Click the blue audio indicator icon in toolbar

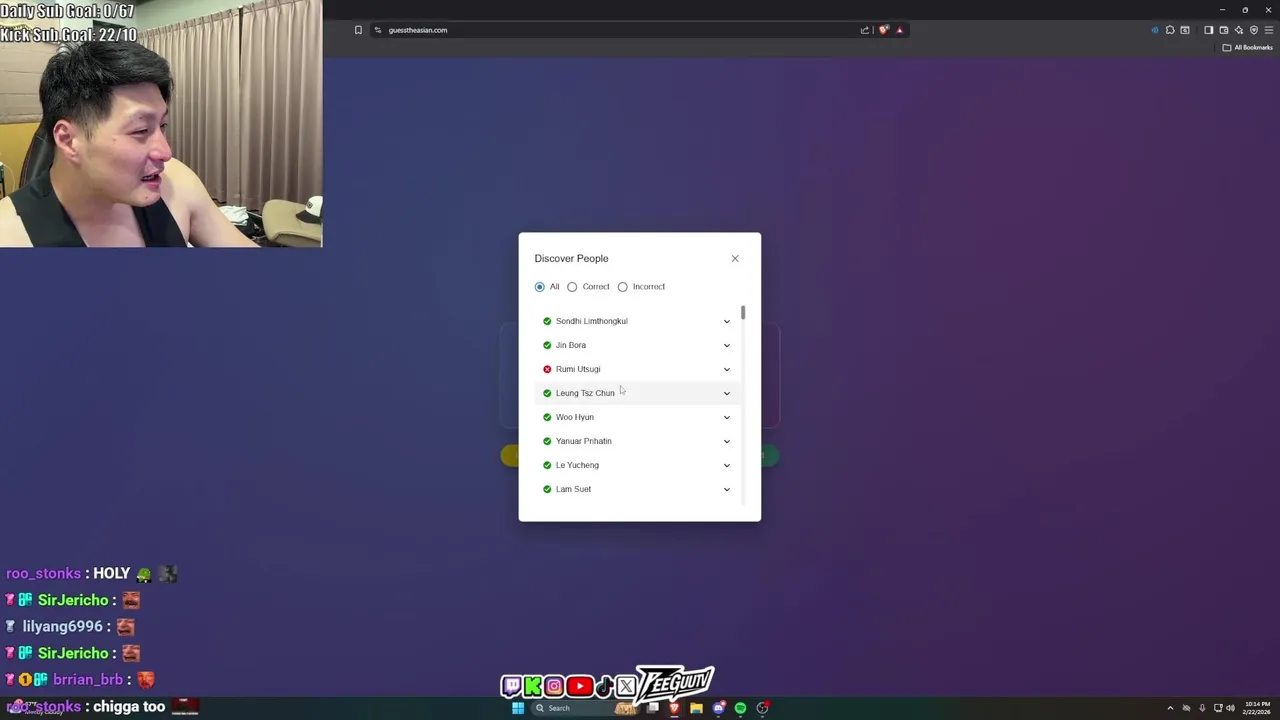(1155, 30)
